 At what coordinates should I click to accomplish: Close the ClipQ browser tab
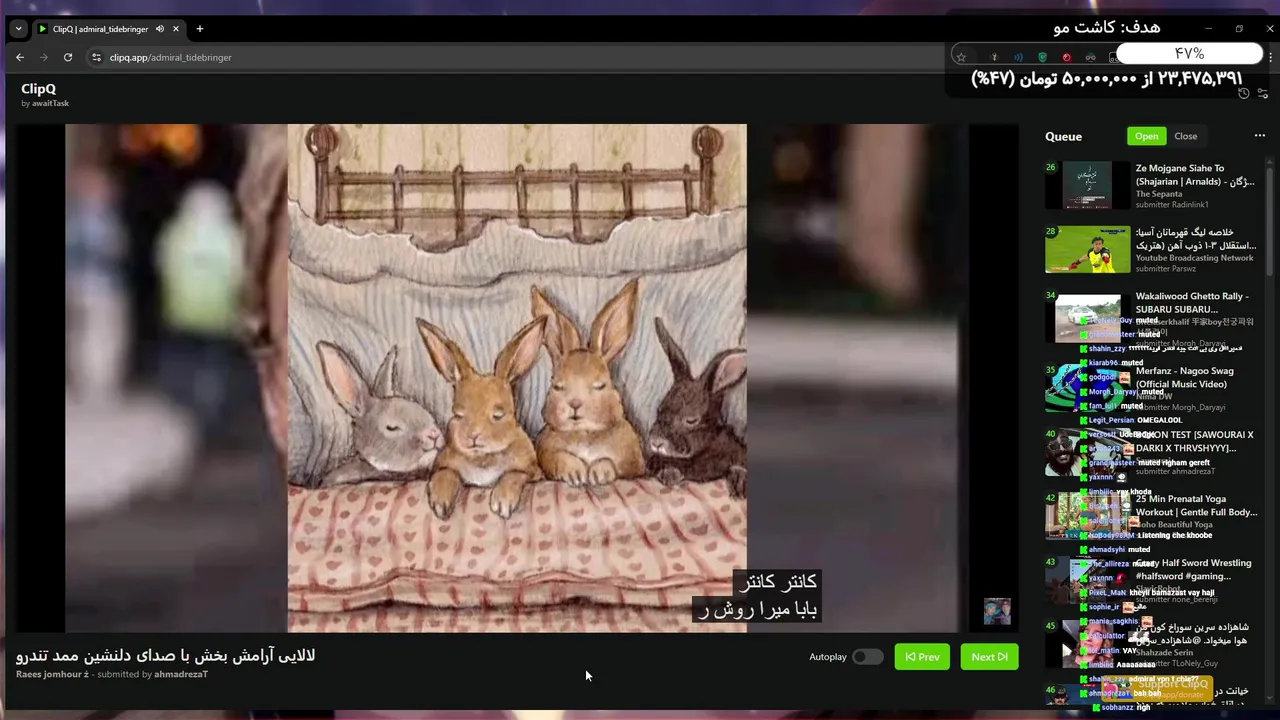pyautogui.click(x=176, y=29)
